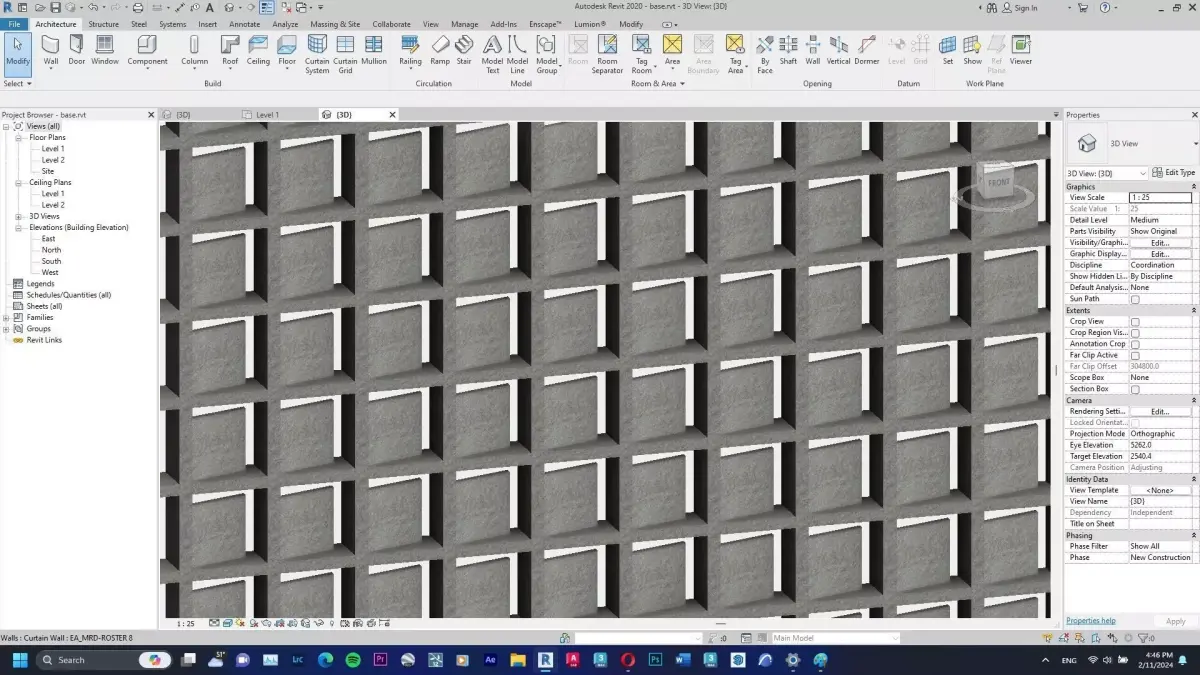The width and height of the screenshot is (1200, 675).
Task: Choose the Curtain Grid tool
Action: 345,54
